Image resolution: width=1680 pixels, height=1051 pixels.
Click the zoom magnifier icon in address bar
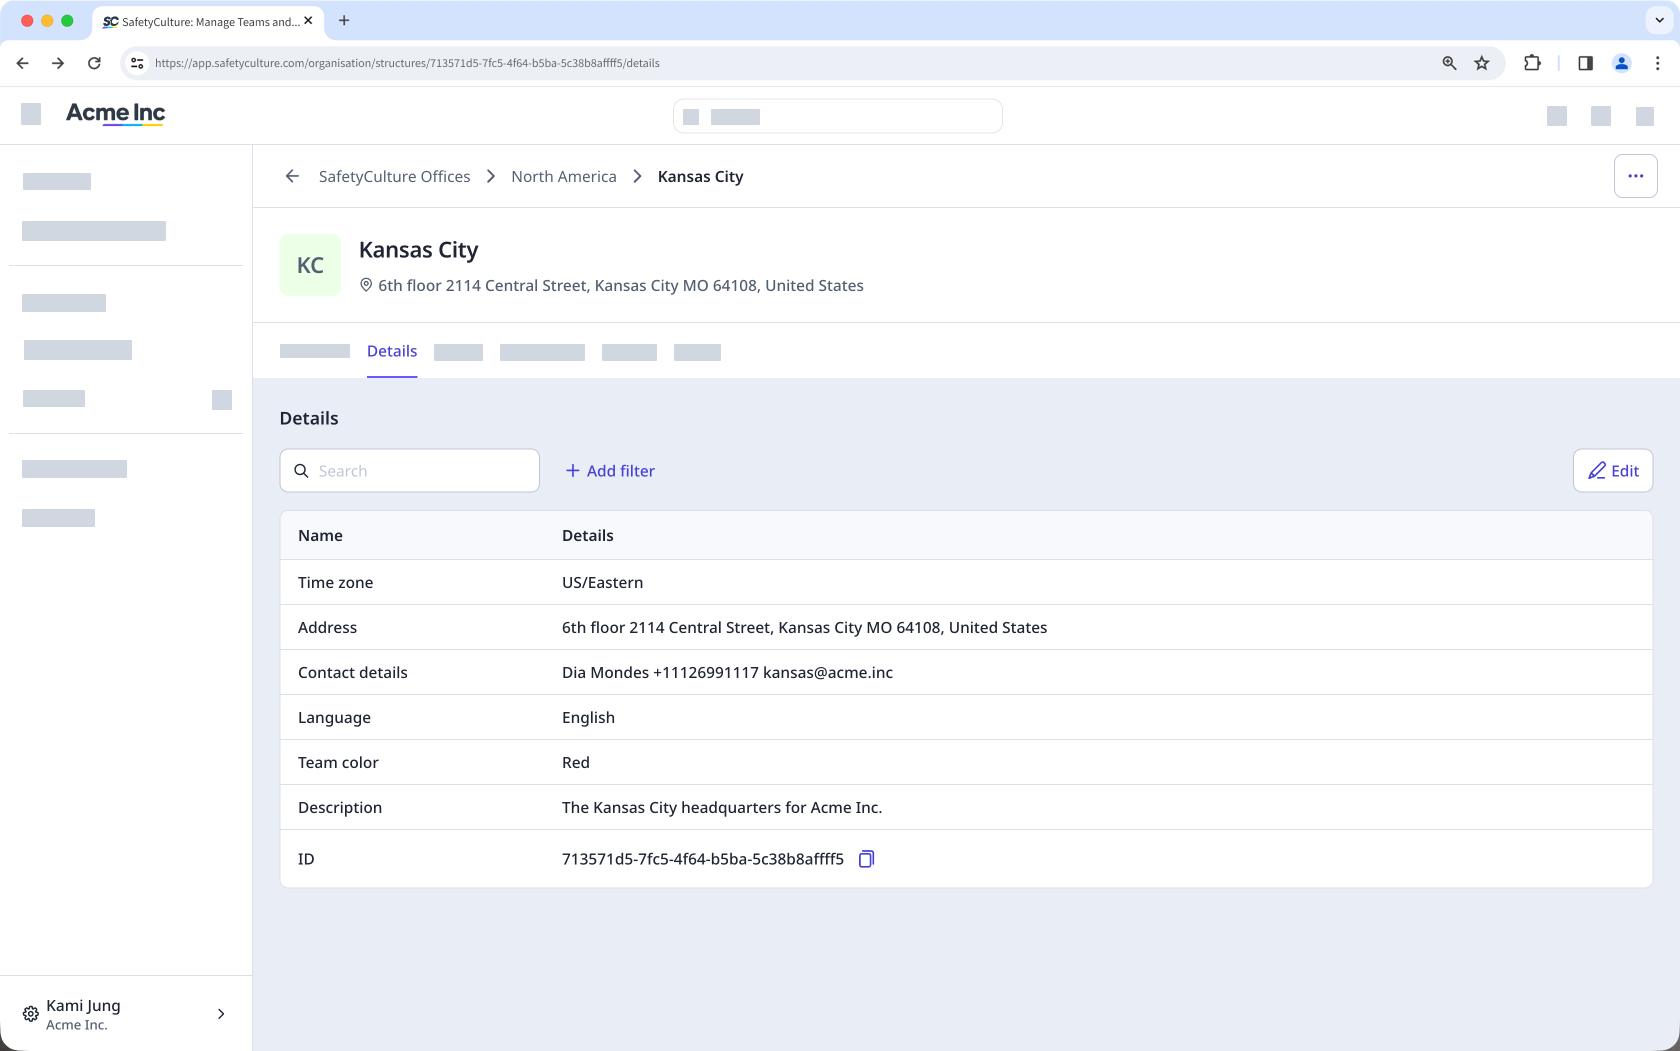point(1449,63)
